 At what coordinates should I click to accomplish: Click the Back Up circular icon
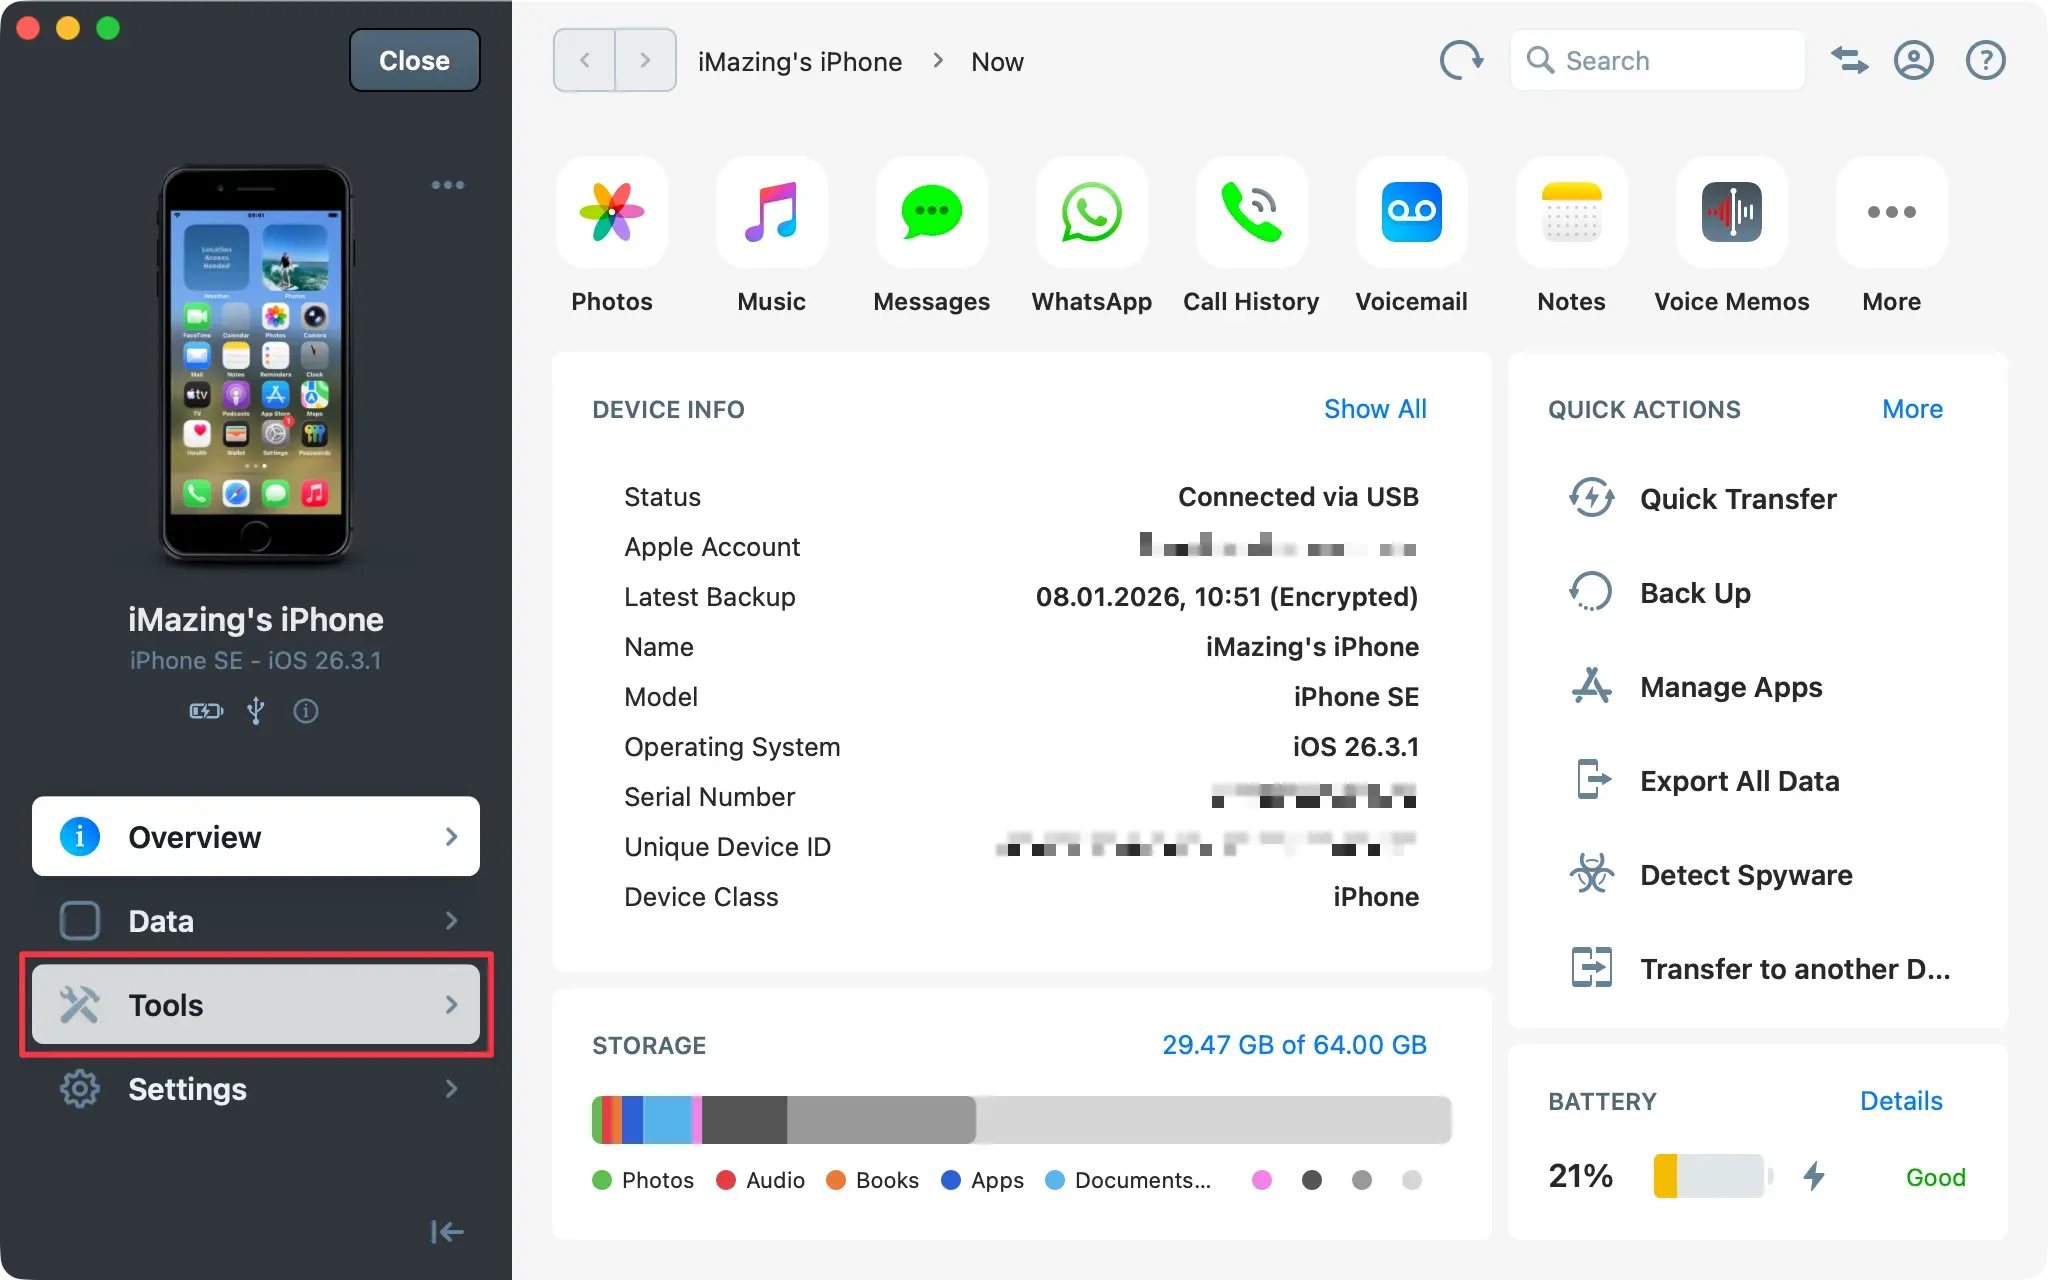[1591, 592]
